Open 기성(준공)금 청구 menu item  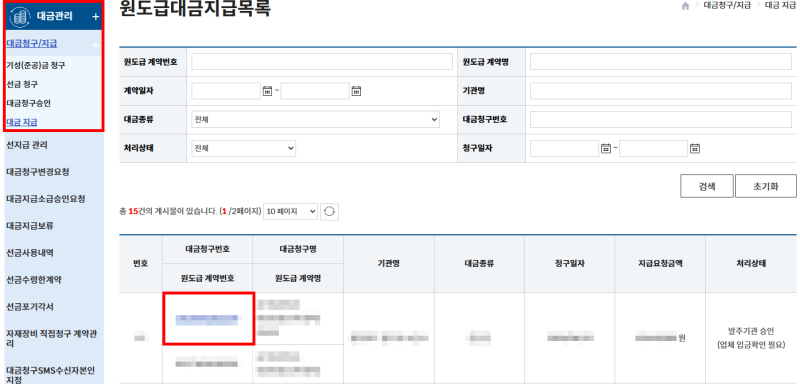(x=36, y=65)
